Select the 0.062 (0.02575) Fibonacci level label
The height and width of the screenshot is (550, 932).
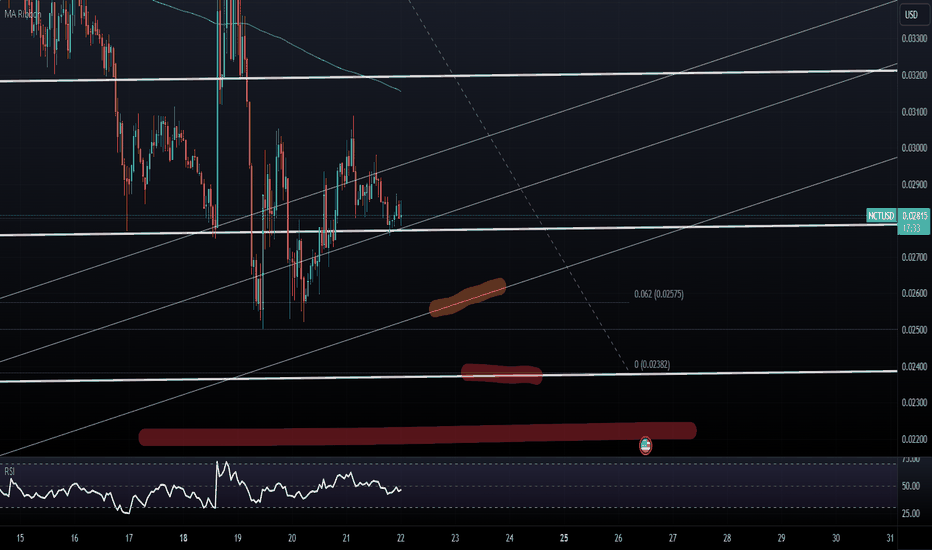coord(659,294)
